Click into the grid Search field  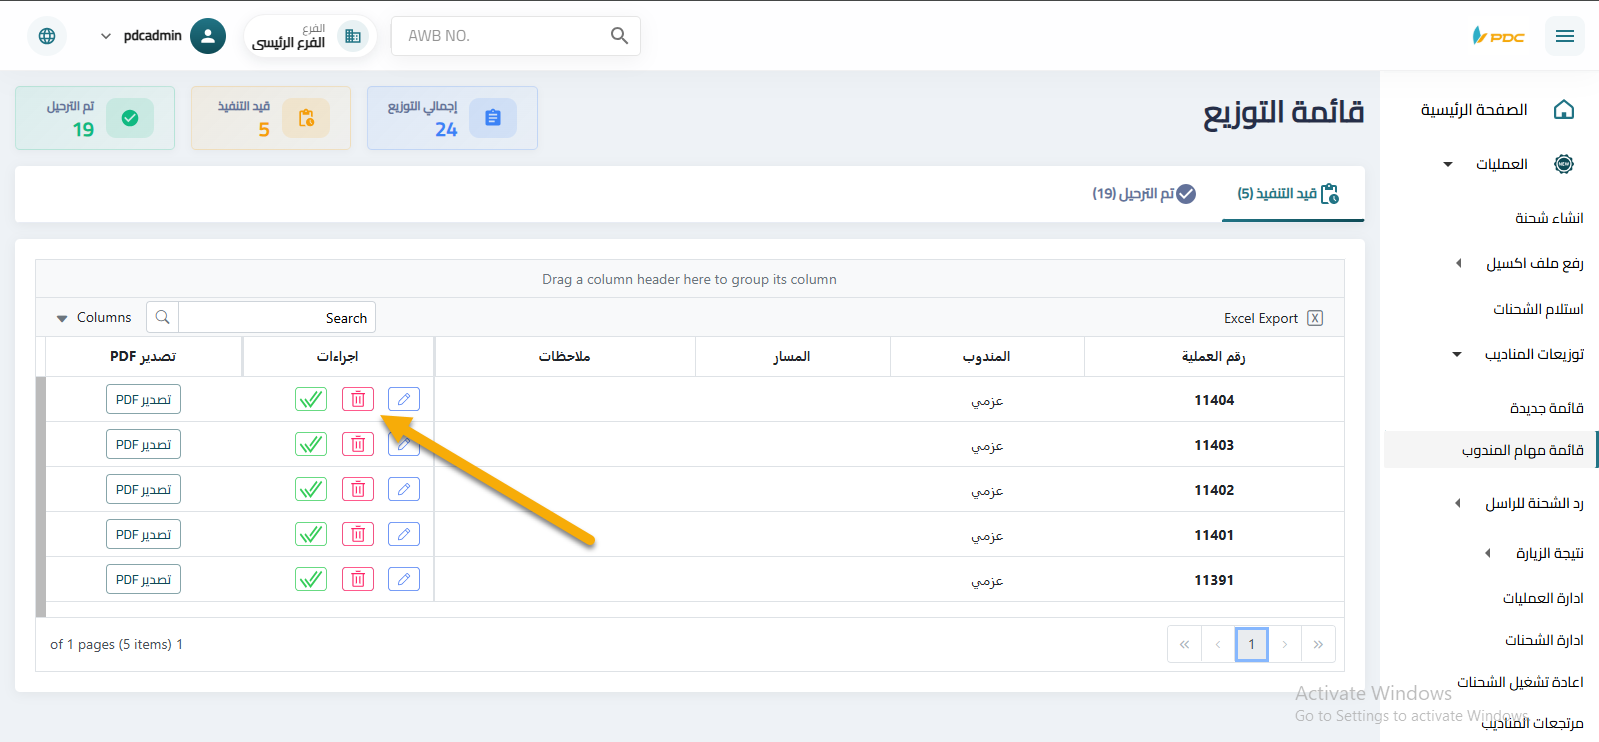pyautogui.click(x=275, y=318)
